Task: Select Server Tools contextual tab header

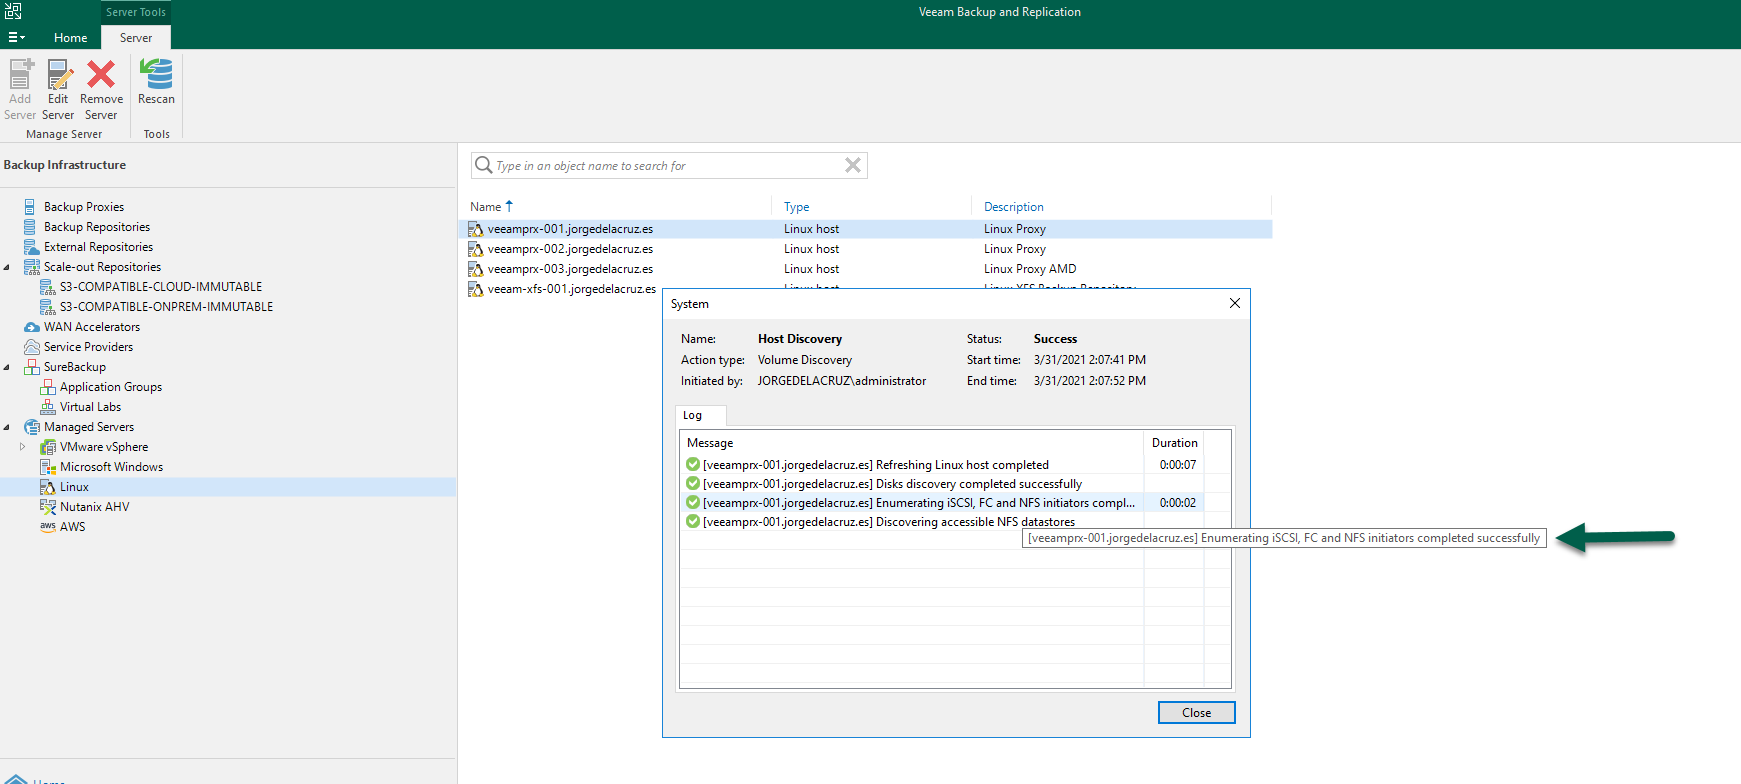Action: [x=136, y=12]
